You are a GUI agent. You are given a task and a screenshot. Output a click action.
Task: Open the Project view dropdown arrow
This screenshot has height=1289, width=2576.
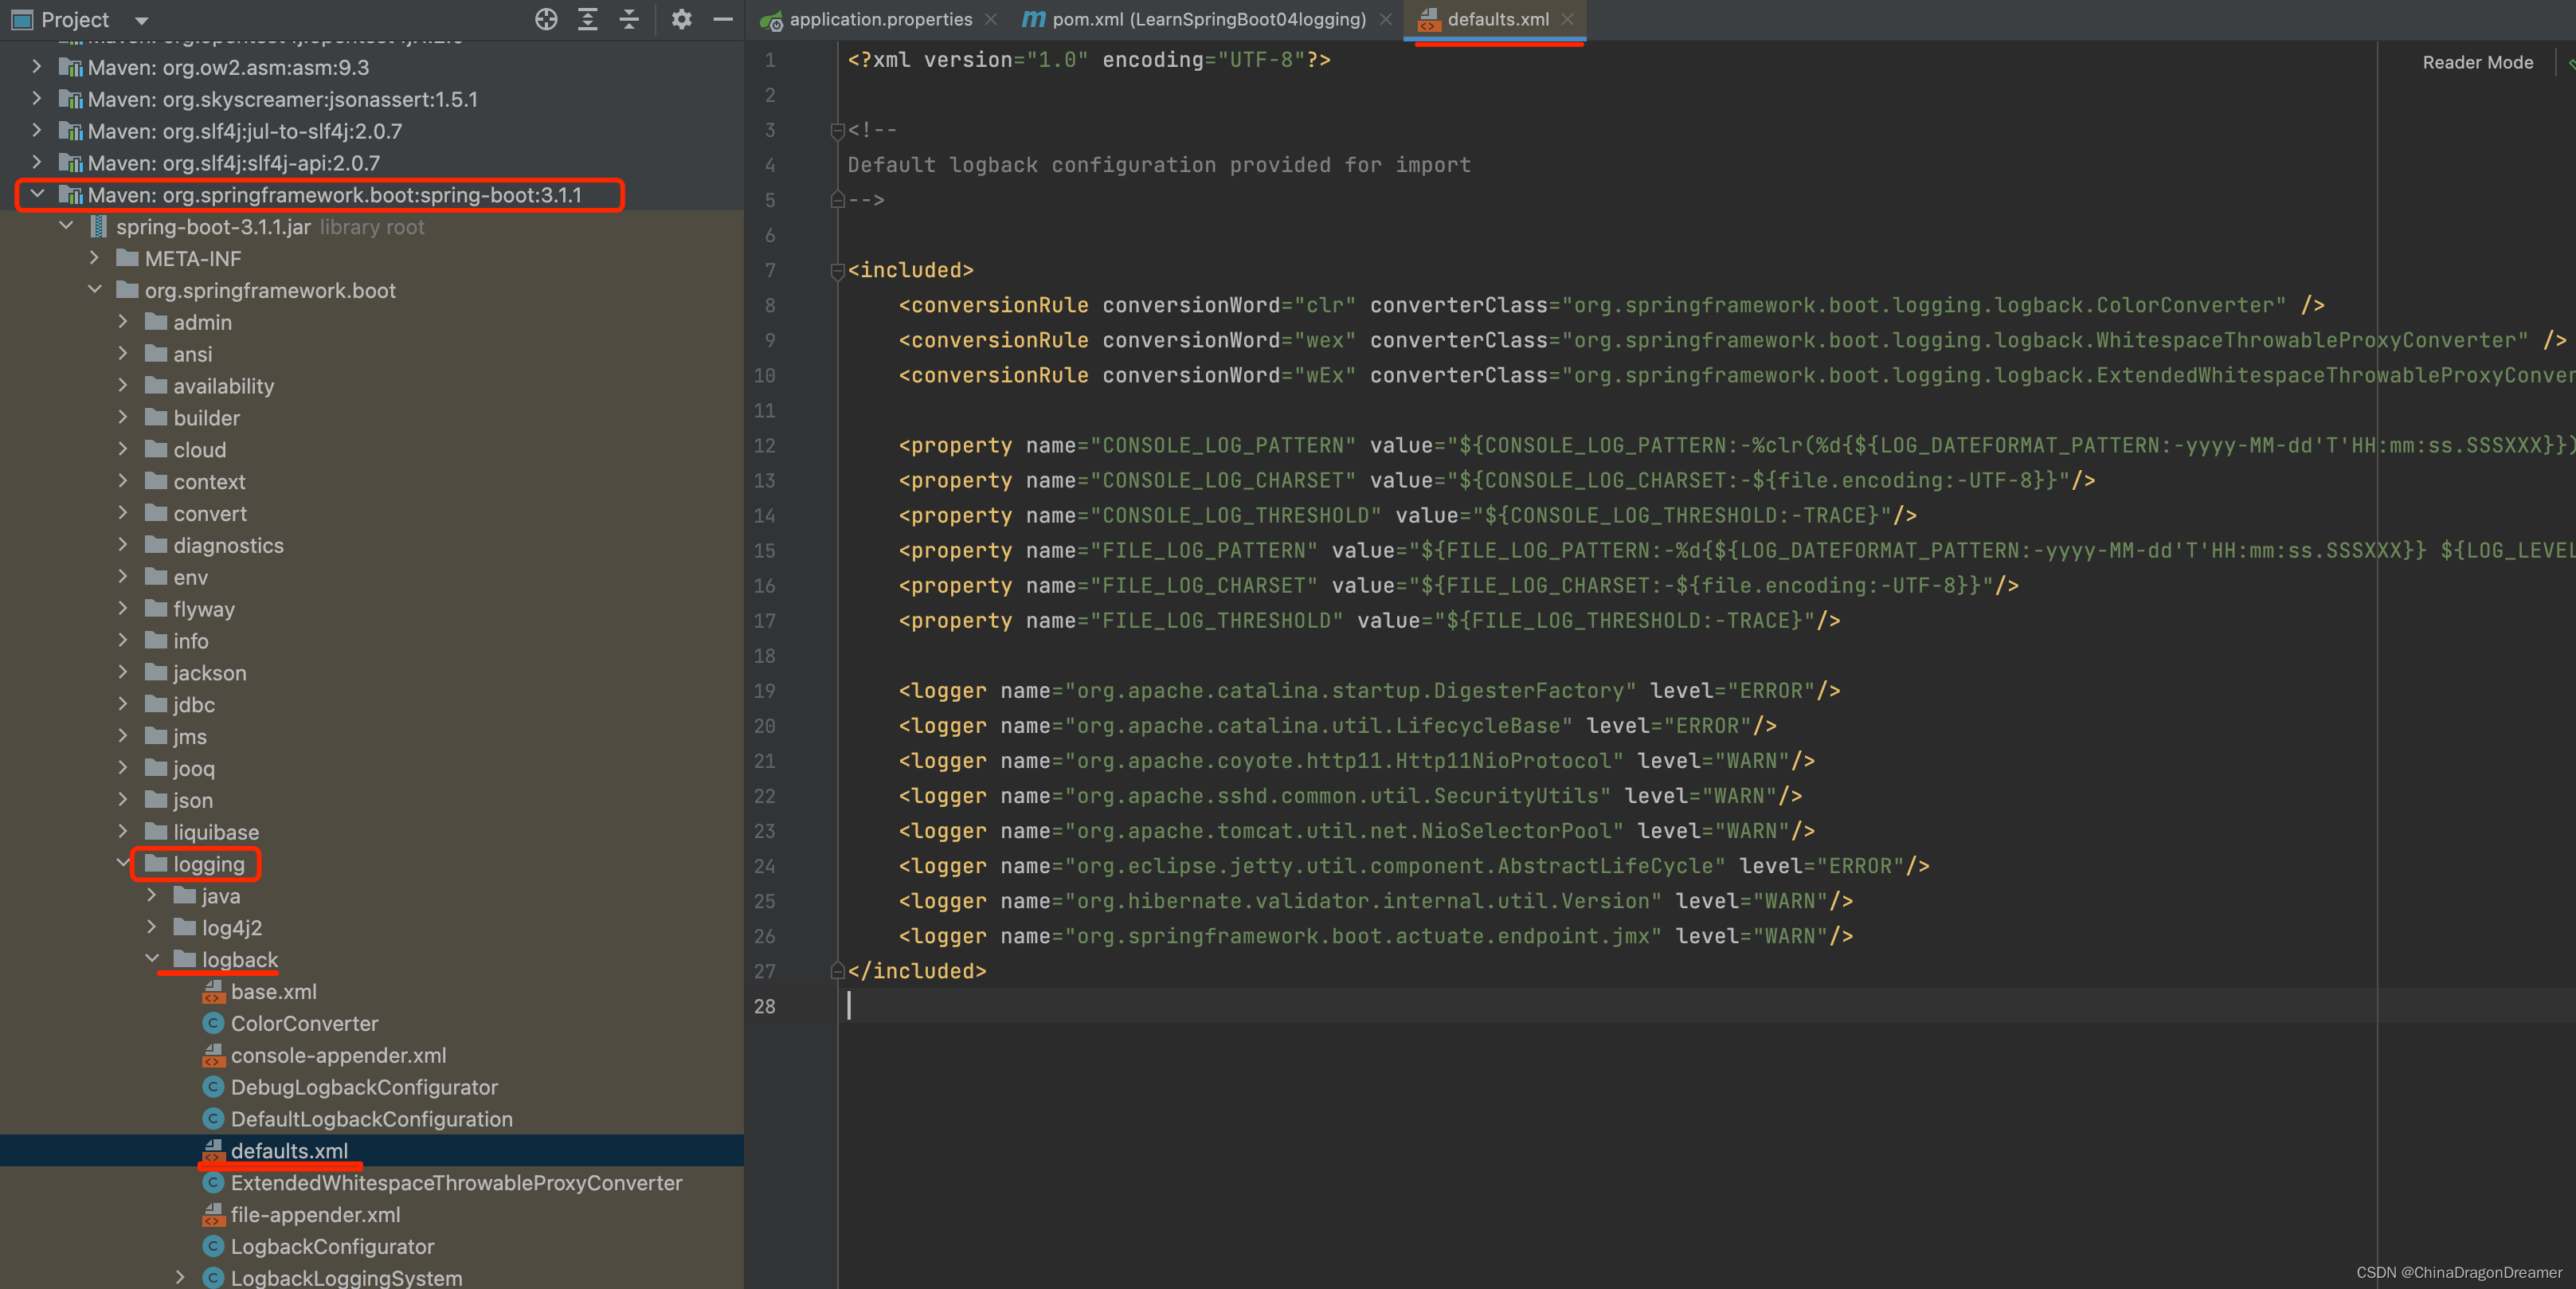(x=141, y=20)
